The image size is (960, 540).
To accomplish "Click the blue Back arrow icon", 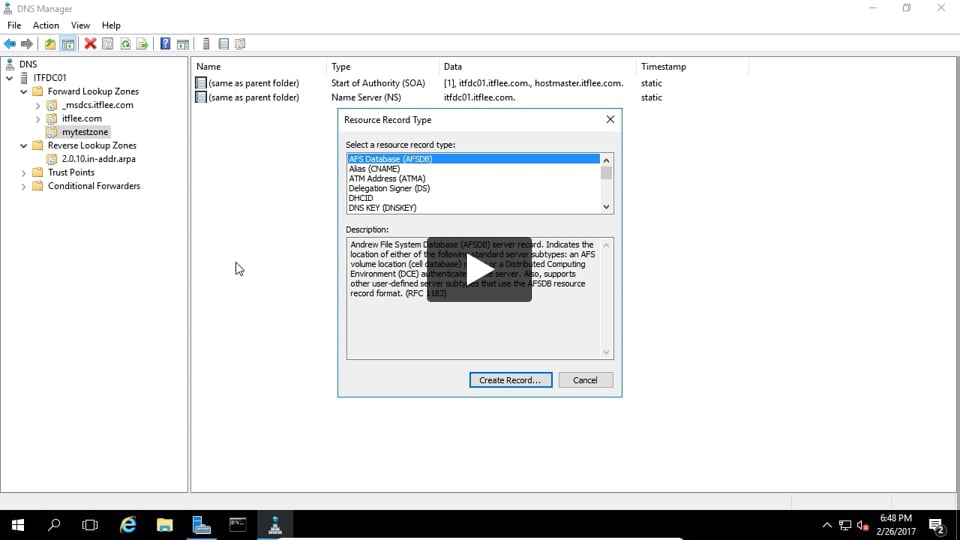I will pos(10,44).
